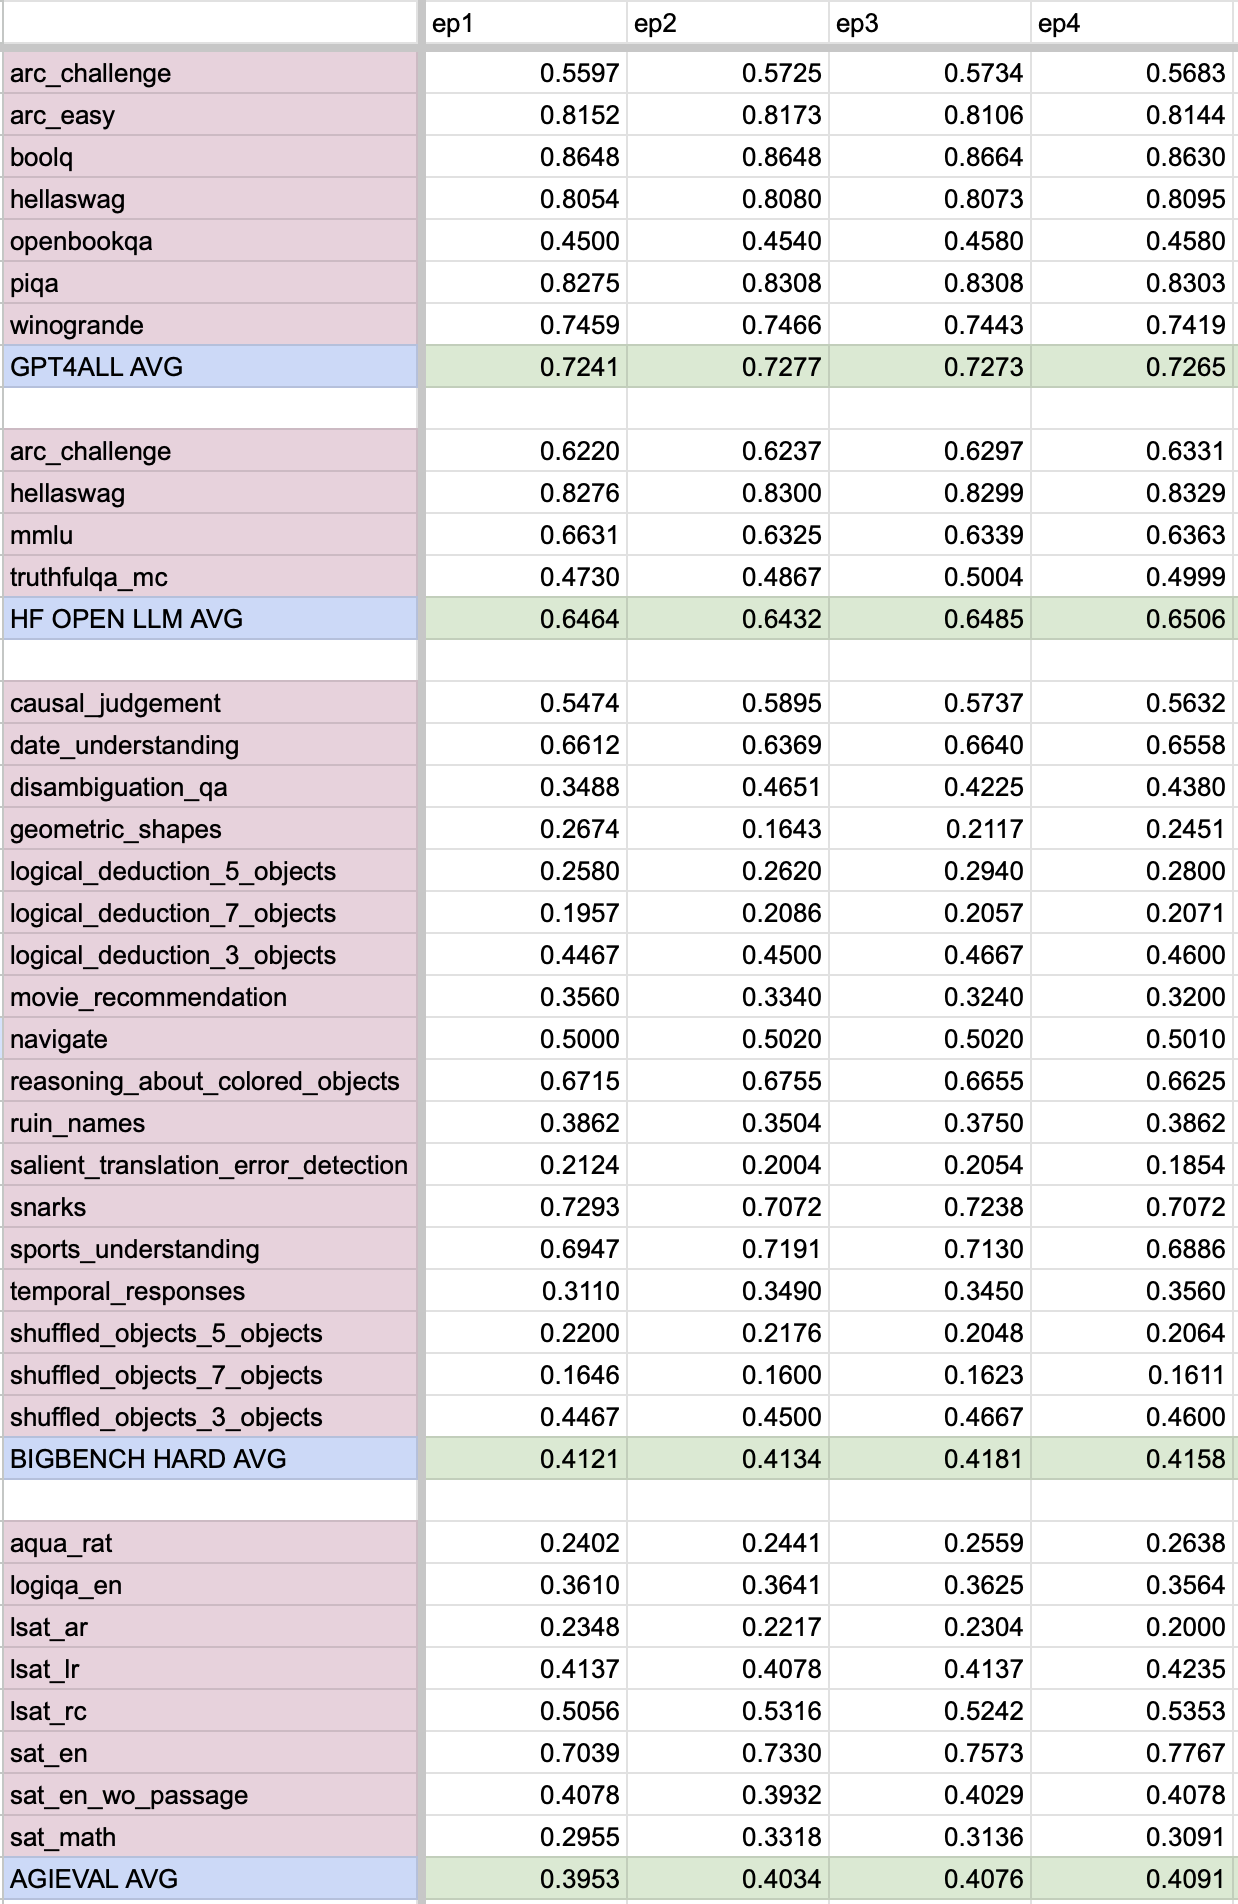Click the navigate row label cell
The image size is (1238, 1904).
coord(210,1039)
